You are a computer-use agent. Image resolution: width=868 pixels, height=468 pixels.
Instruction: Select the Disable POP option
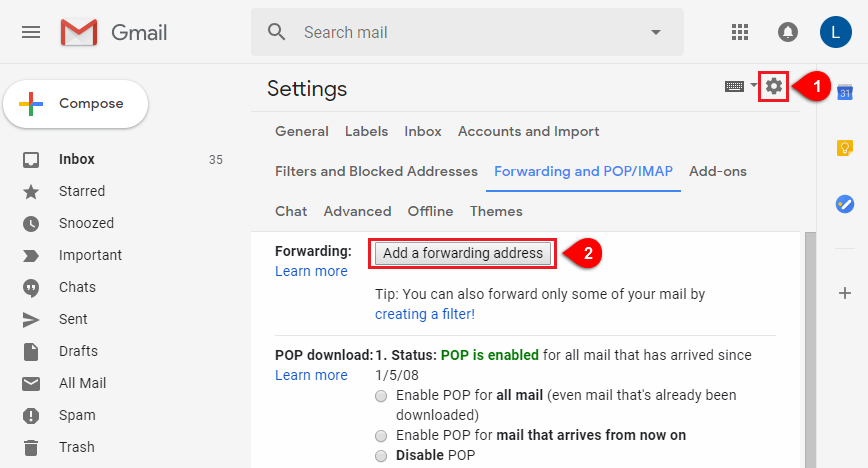381,456
